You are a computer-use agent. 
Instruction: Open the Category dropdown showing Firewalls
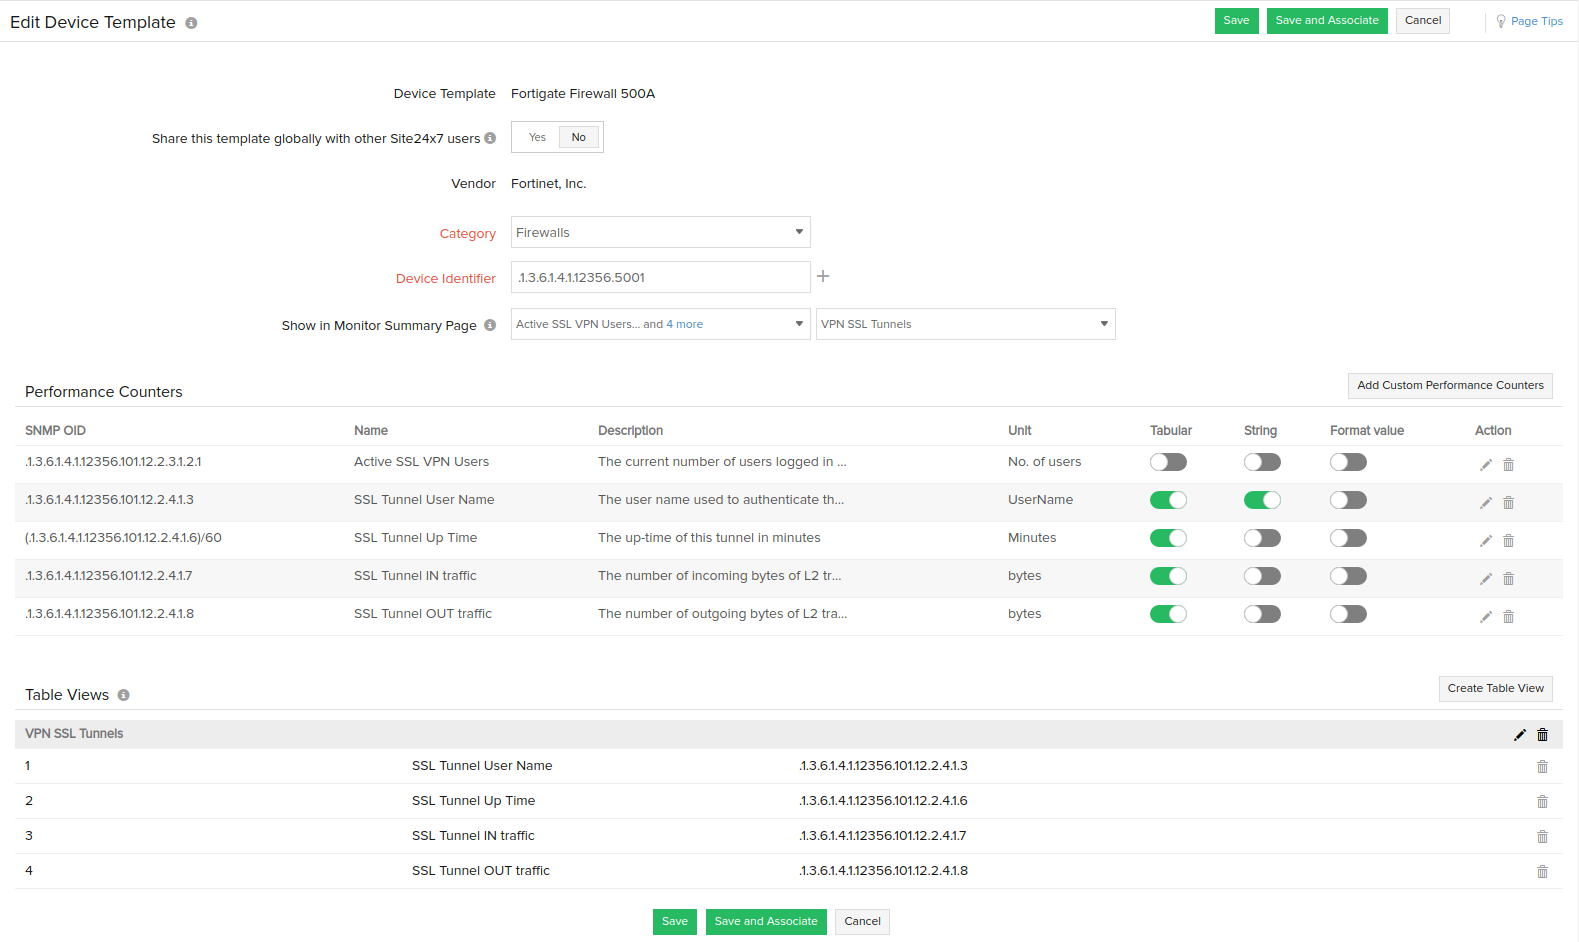660,232
